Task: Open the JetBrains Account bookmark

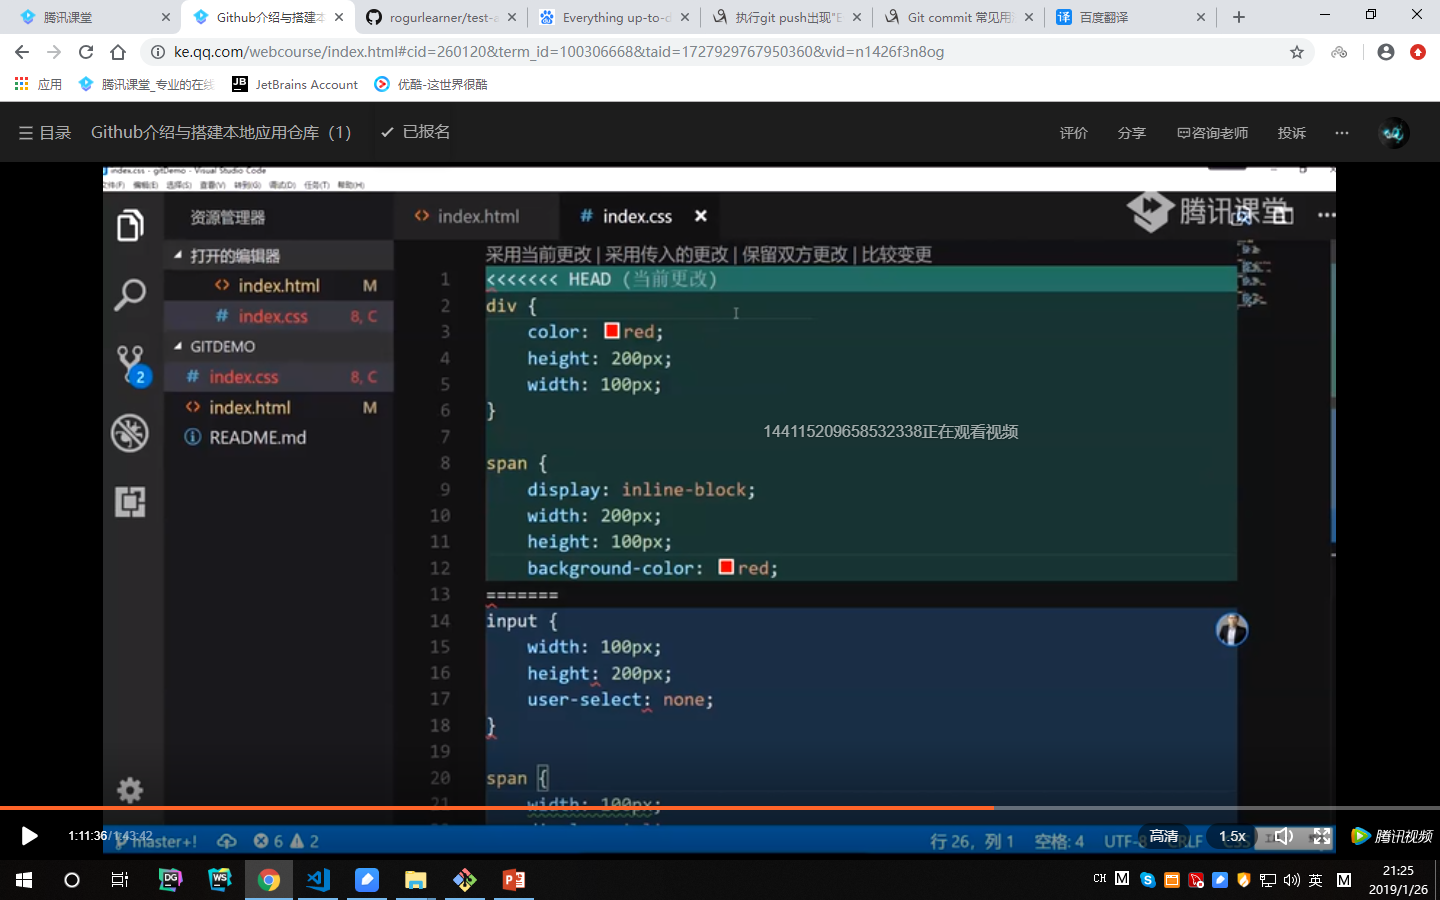Action: 295,84
